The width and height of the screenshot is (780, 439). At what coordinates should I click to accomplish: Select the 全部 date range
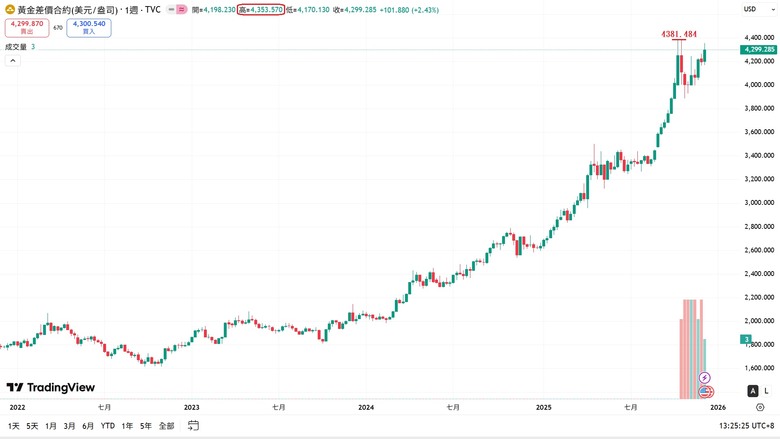[x=167, y=426]
